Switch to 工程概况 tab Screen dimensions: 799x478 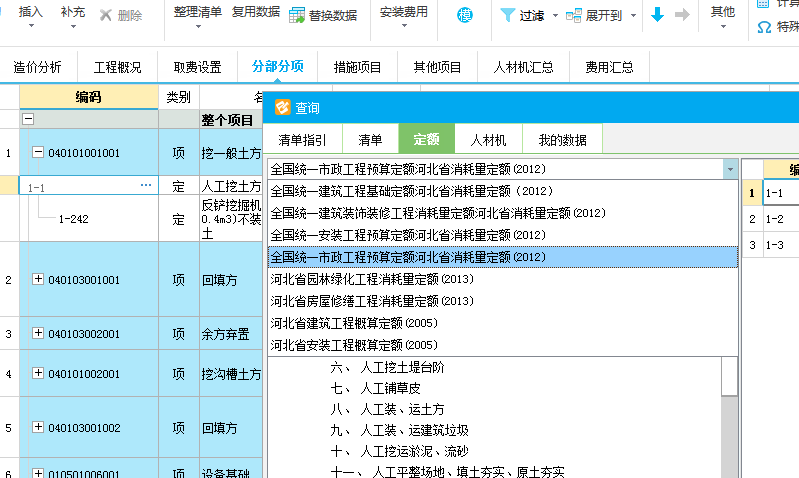coord(118,67)
